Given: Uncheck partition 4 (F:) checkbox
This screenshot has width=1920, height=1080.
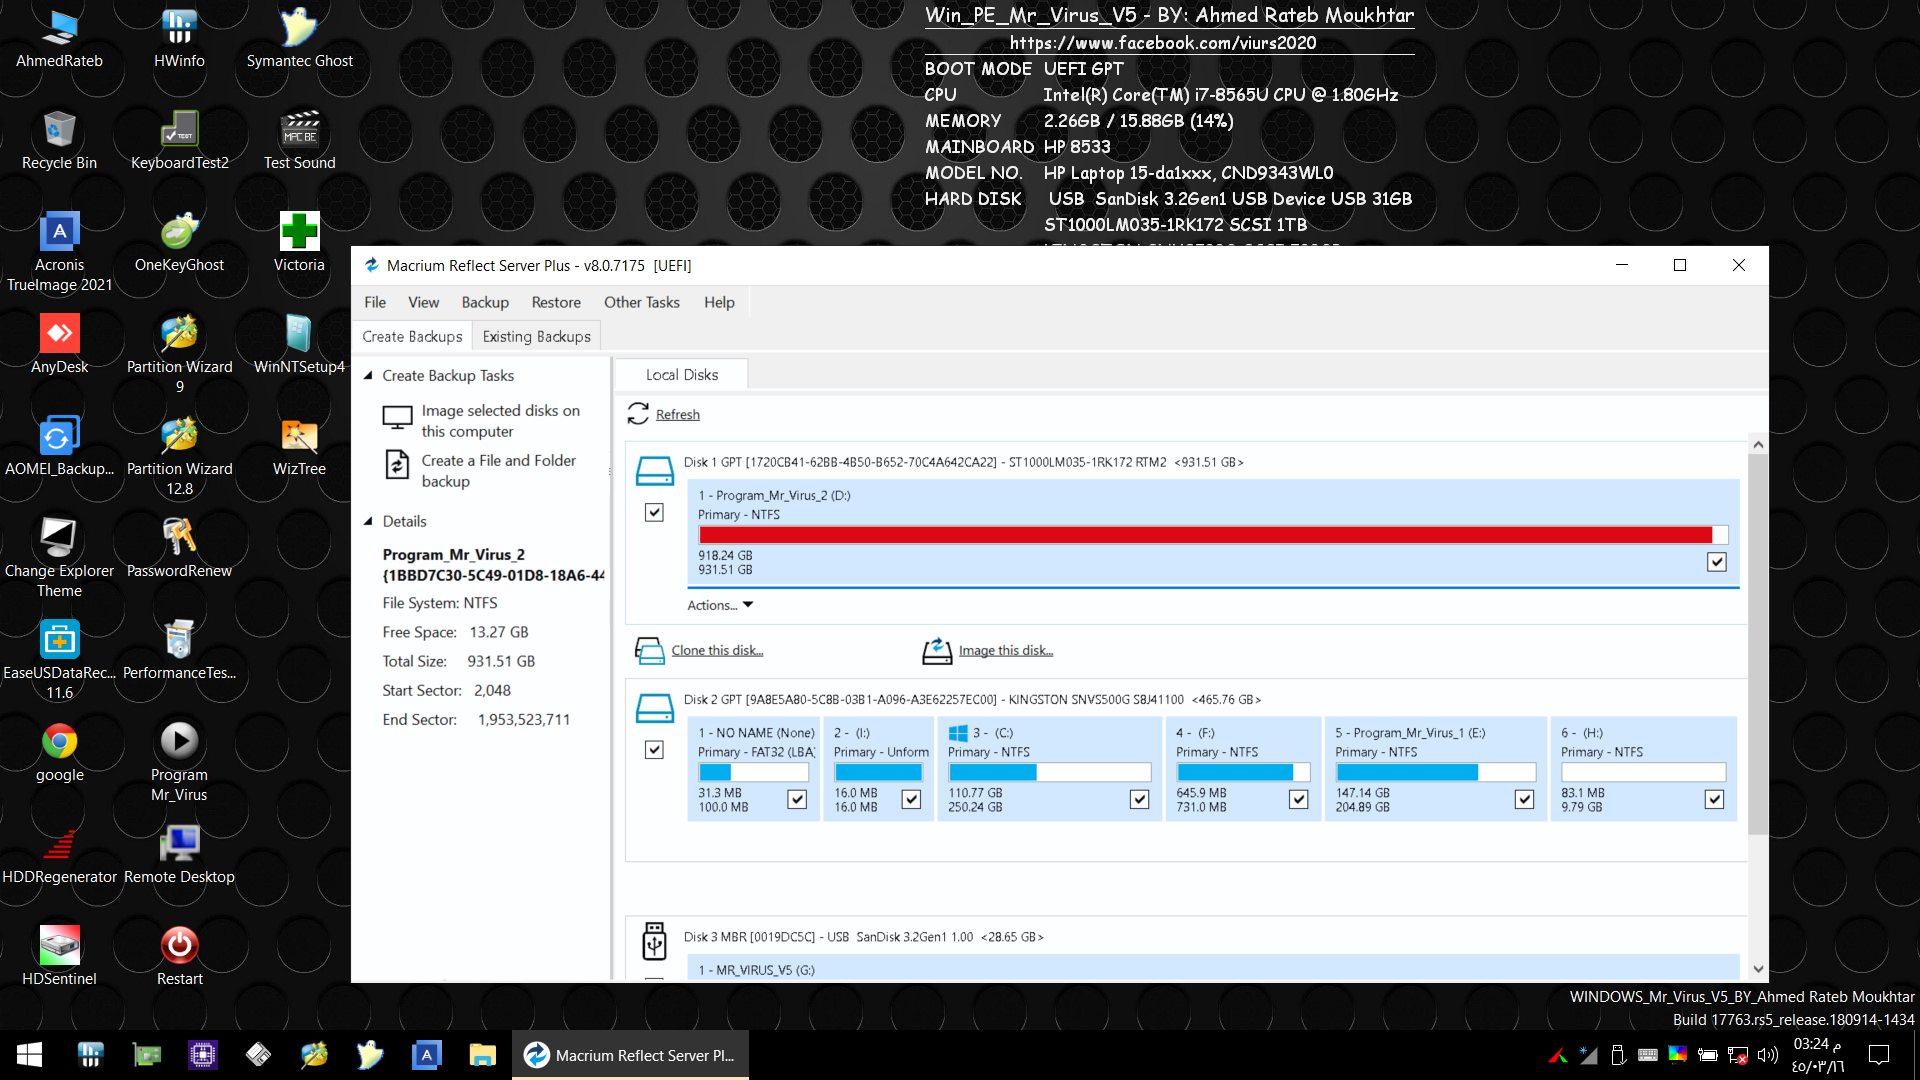Looking at the screenshot, I should 1298,799.
